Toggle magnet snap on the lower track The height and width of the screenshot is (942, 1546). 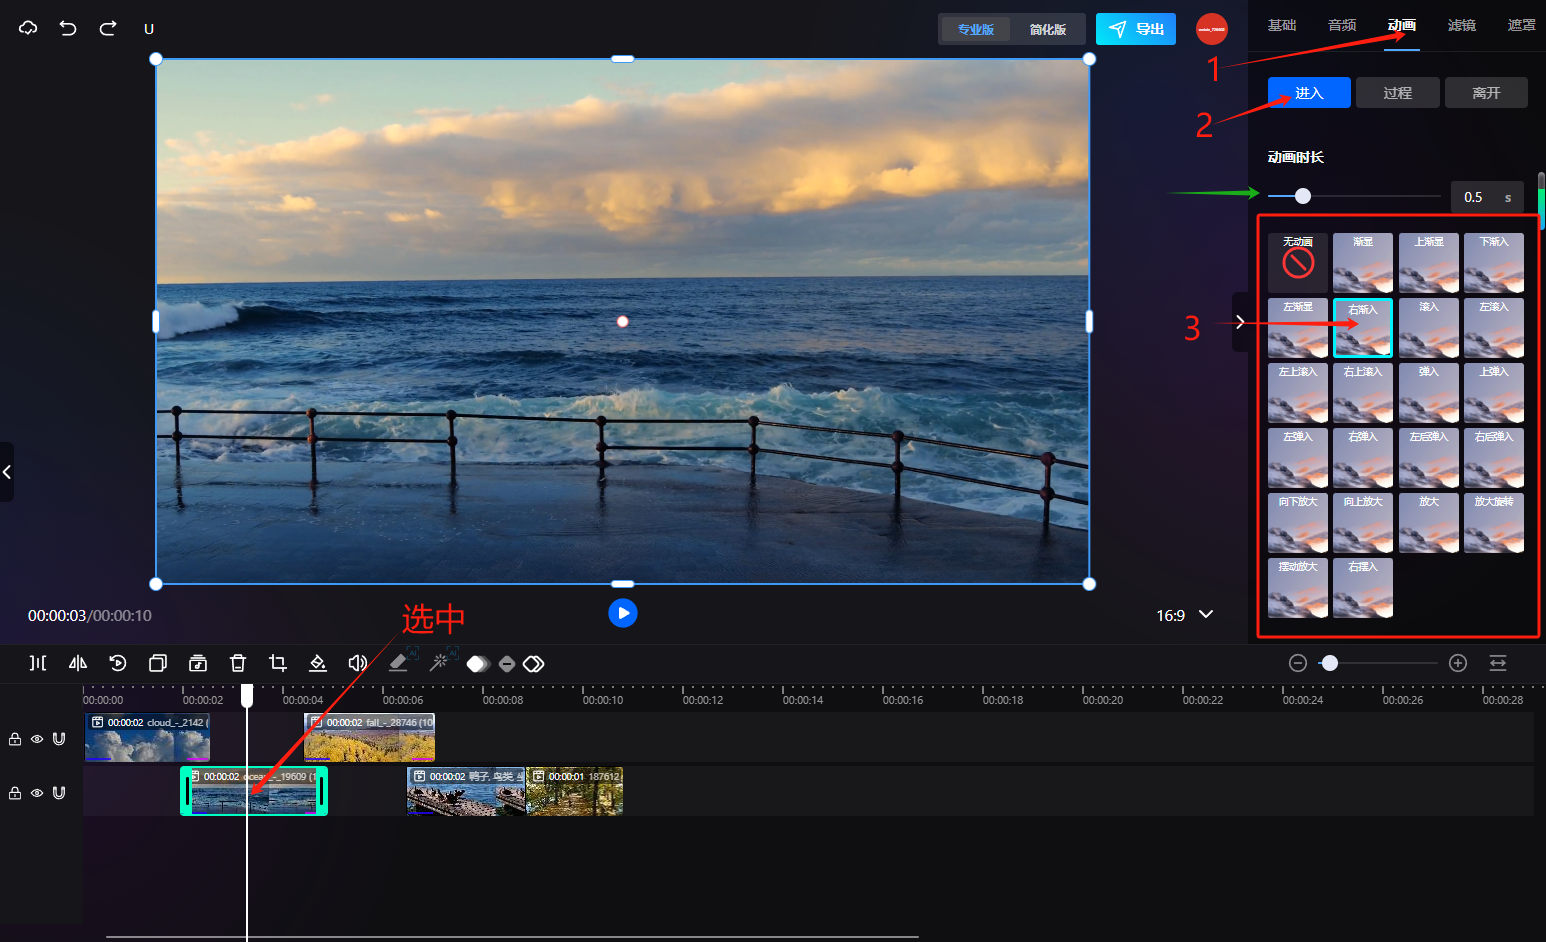pyautogui.click(x=59, y=793)
